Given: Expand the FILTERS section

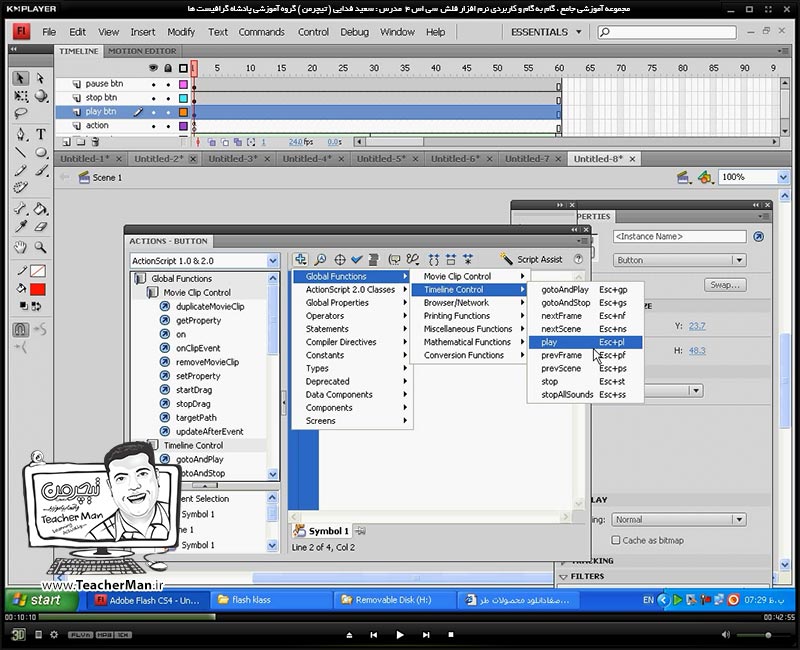Looking at the screenshot, I should [x=563, y=577].
